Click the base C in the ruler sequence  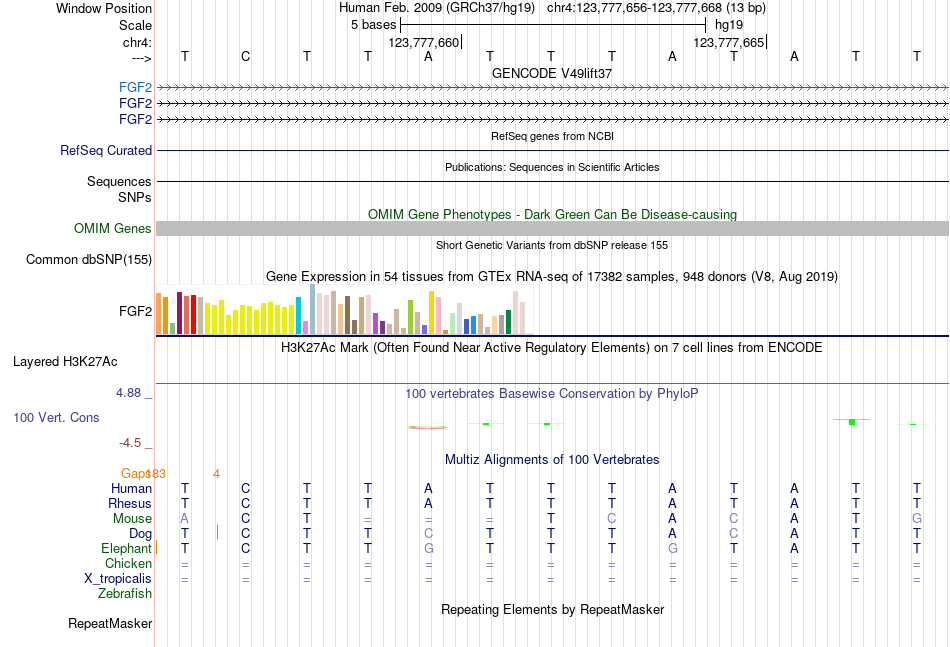(245, 56)
